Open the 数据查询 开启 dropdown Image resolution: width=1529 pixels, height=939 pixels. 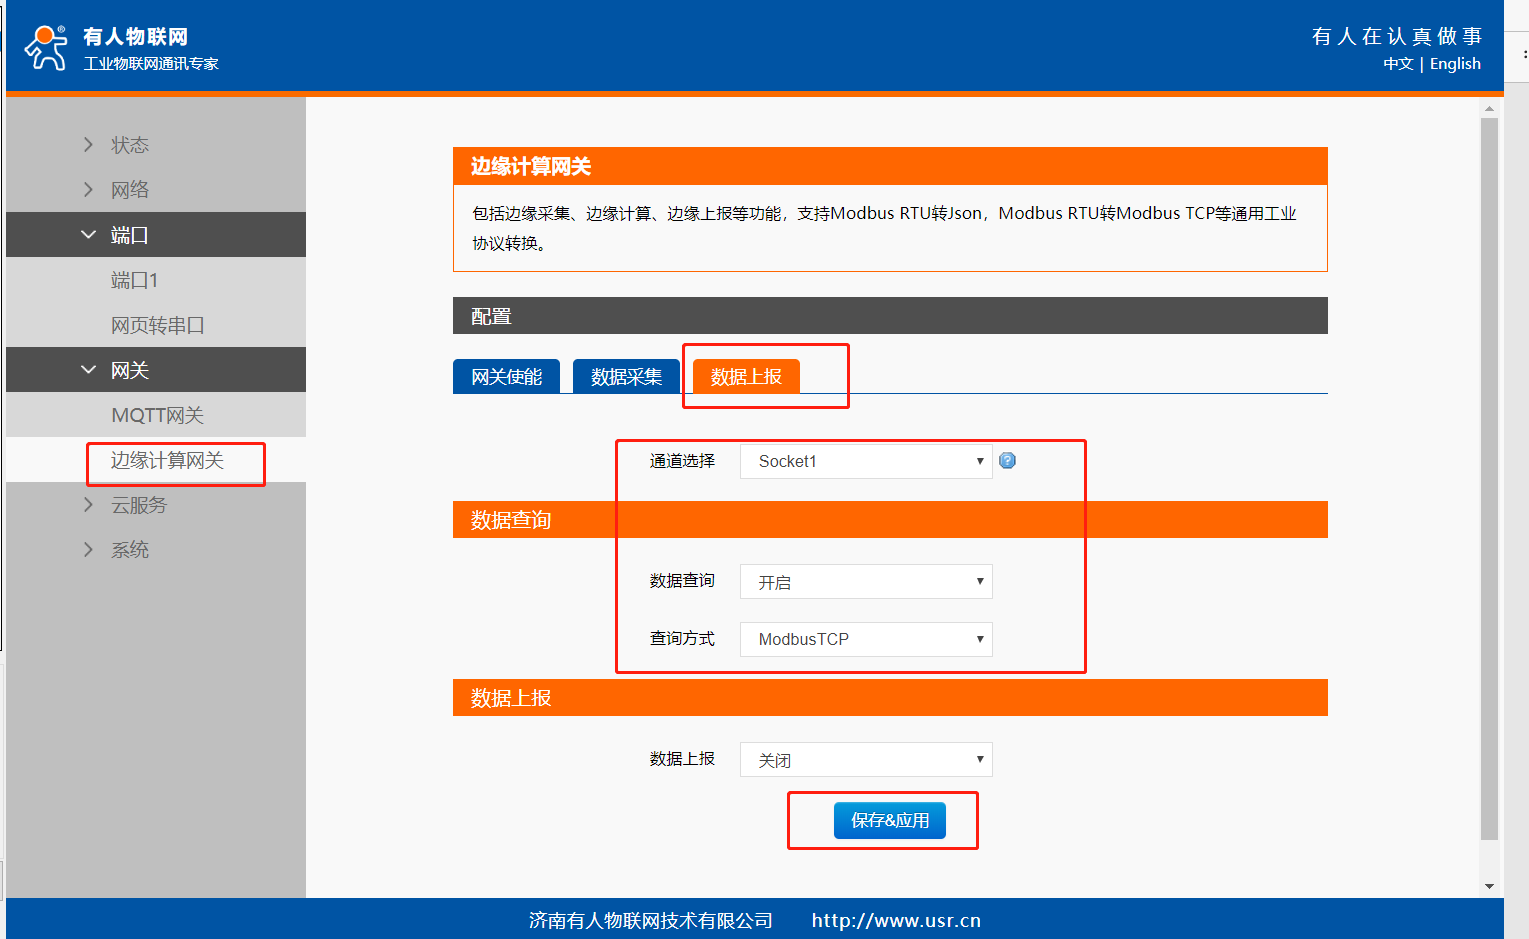point(866,582)
